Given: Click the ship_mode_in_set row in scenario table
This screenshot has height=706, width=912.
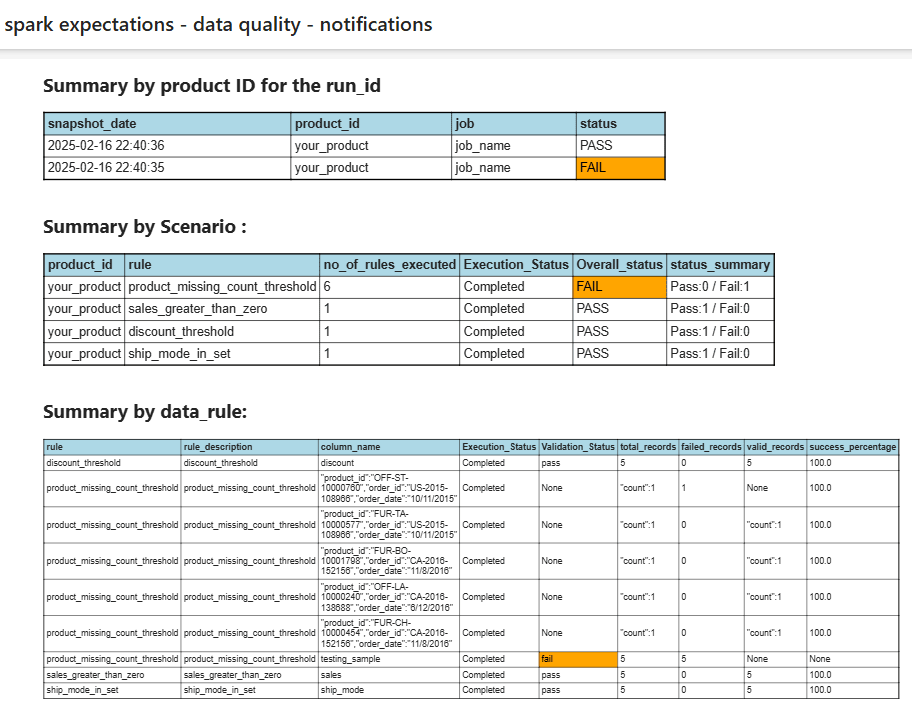Looking at the screenshot, I should [408, 354].
